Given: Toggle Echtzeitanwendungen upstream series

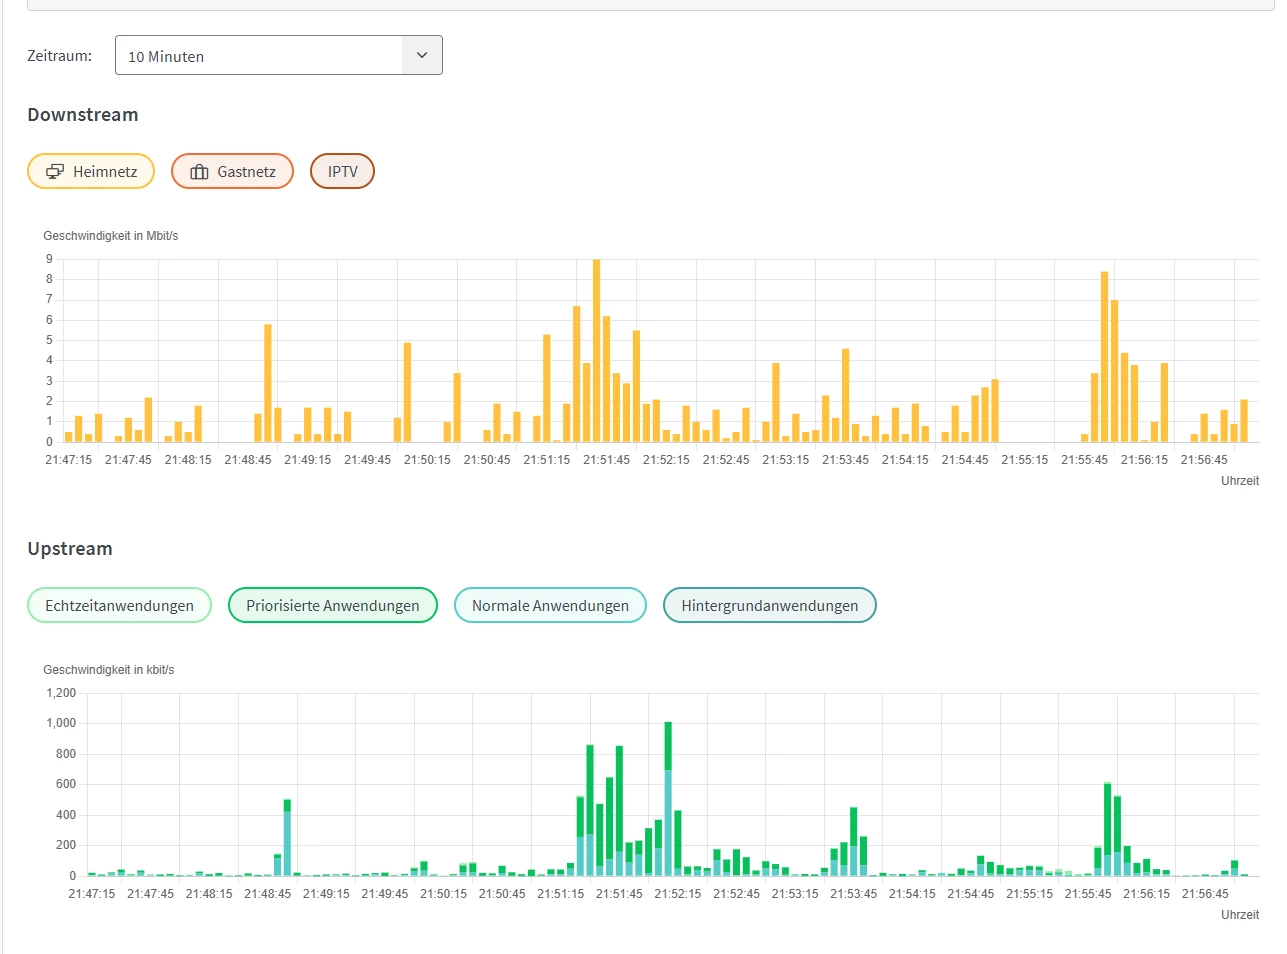Looking at the screenshot, I should tap(119, 605).
